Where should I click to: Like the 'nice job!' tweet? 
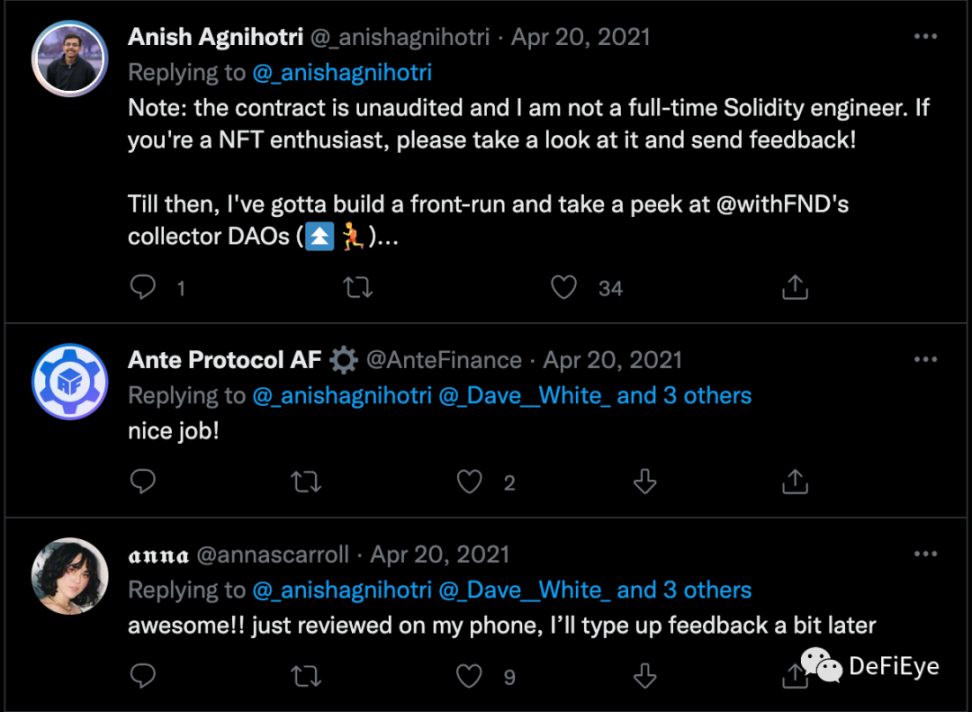tap(469, 482)
